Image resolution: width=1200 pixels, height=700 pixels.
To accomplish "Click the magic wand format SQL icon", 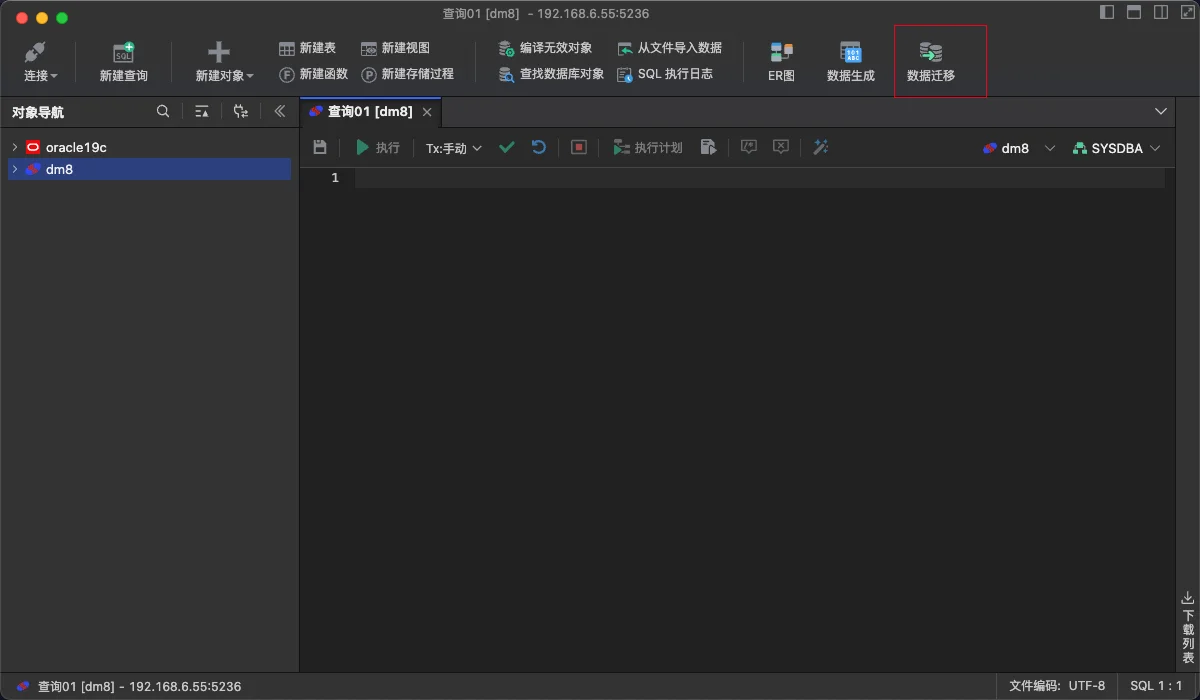I will pos(821,147).
